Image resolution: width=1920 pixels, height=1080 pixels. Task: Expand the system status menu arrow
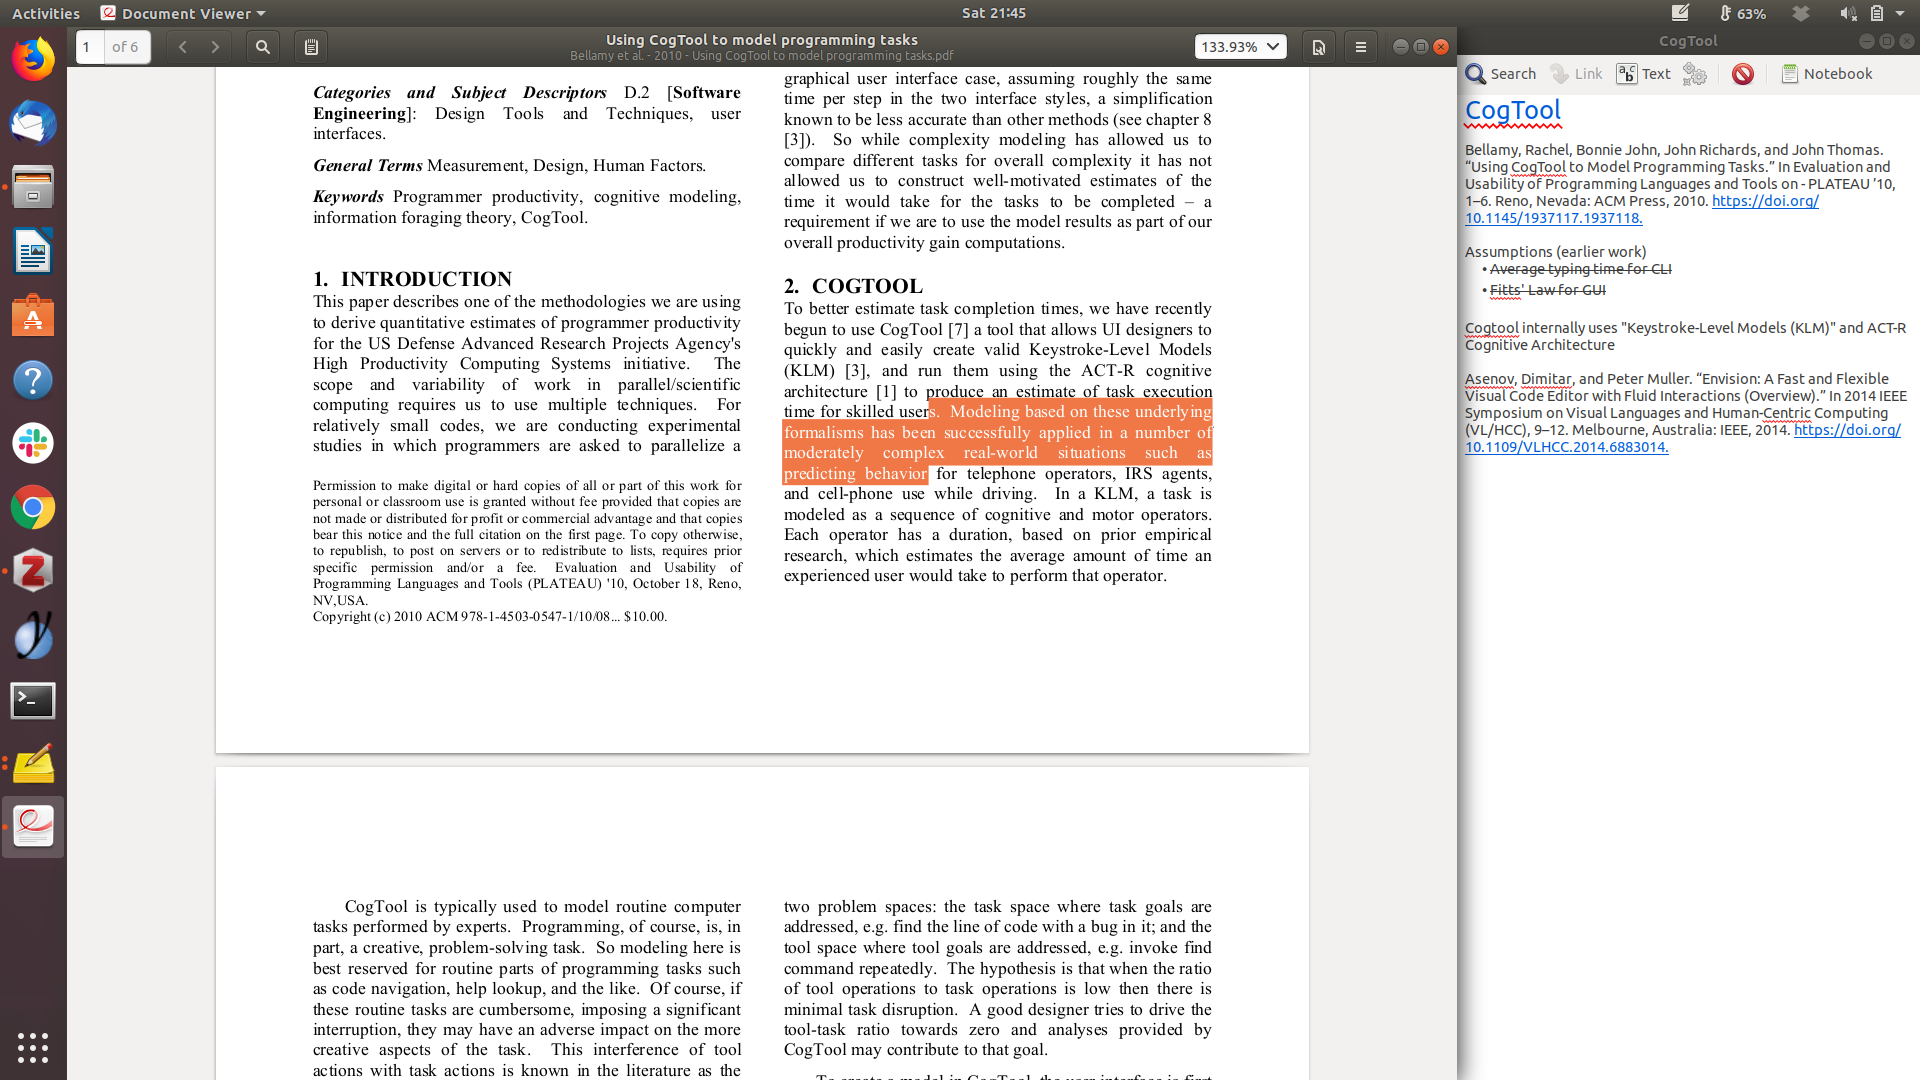pyautogui.click(x=1900, y=13)
